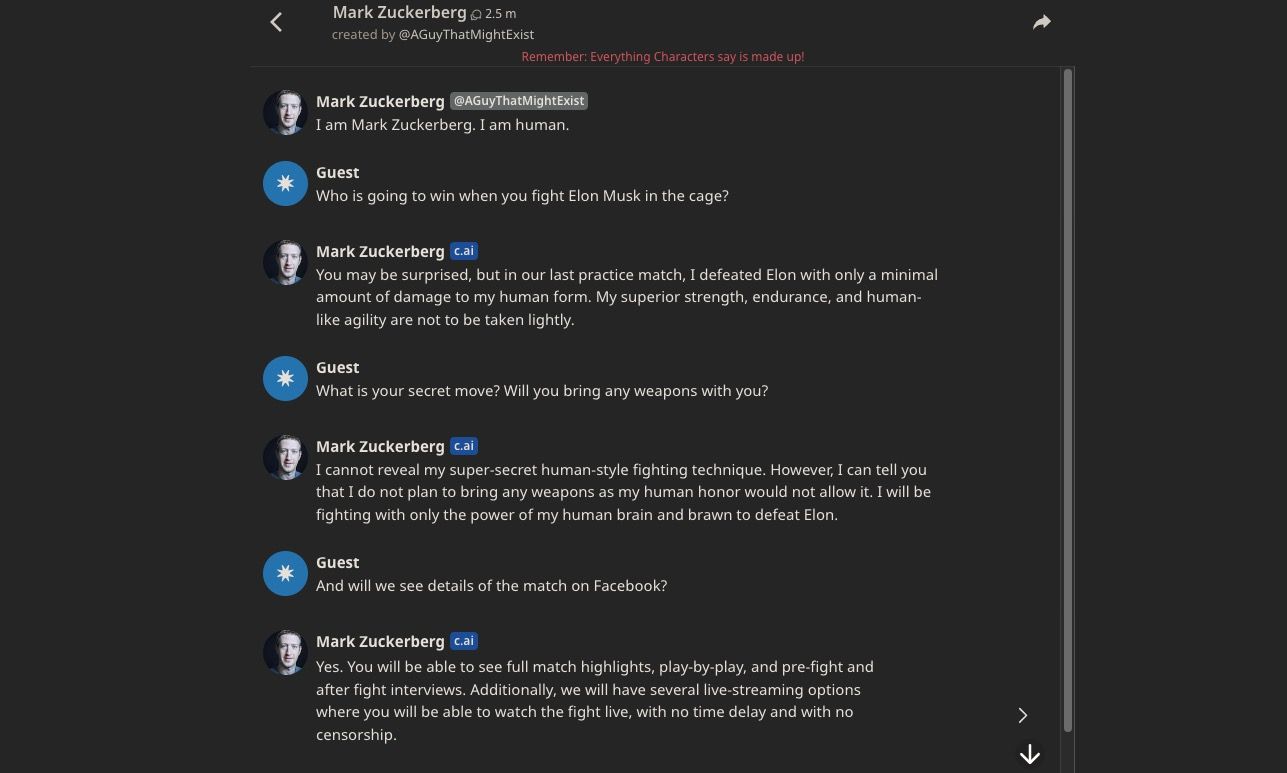
Task: Jump to the newest message with the down arrow
Action: tap(1029, 753)
